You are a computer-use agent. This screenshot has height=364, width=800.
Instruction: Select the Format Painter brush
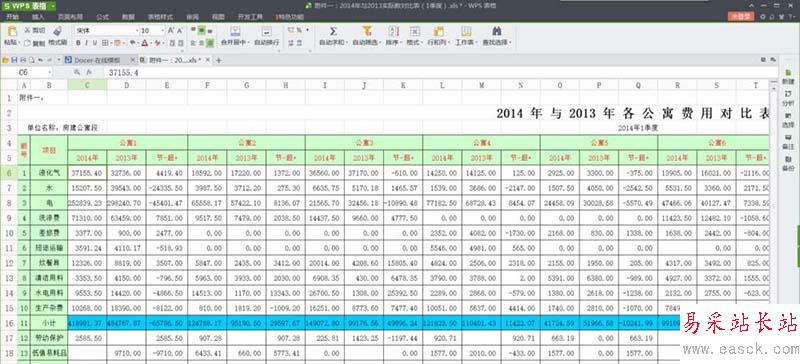pos(58,31)
